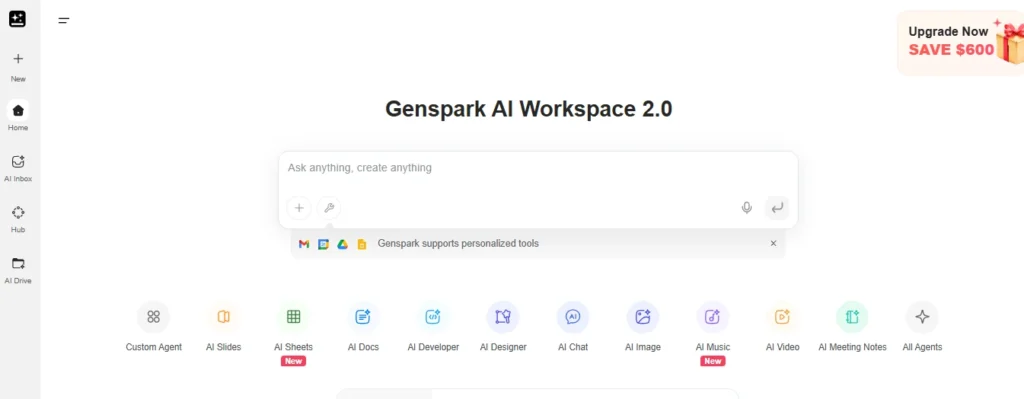The width and height of the screenshot is (1024, 399).
Task: Open the All Agents icon
Action: pos(922,317)
